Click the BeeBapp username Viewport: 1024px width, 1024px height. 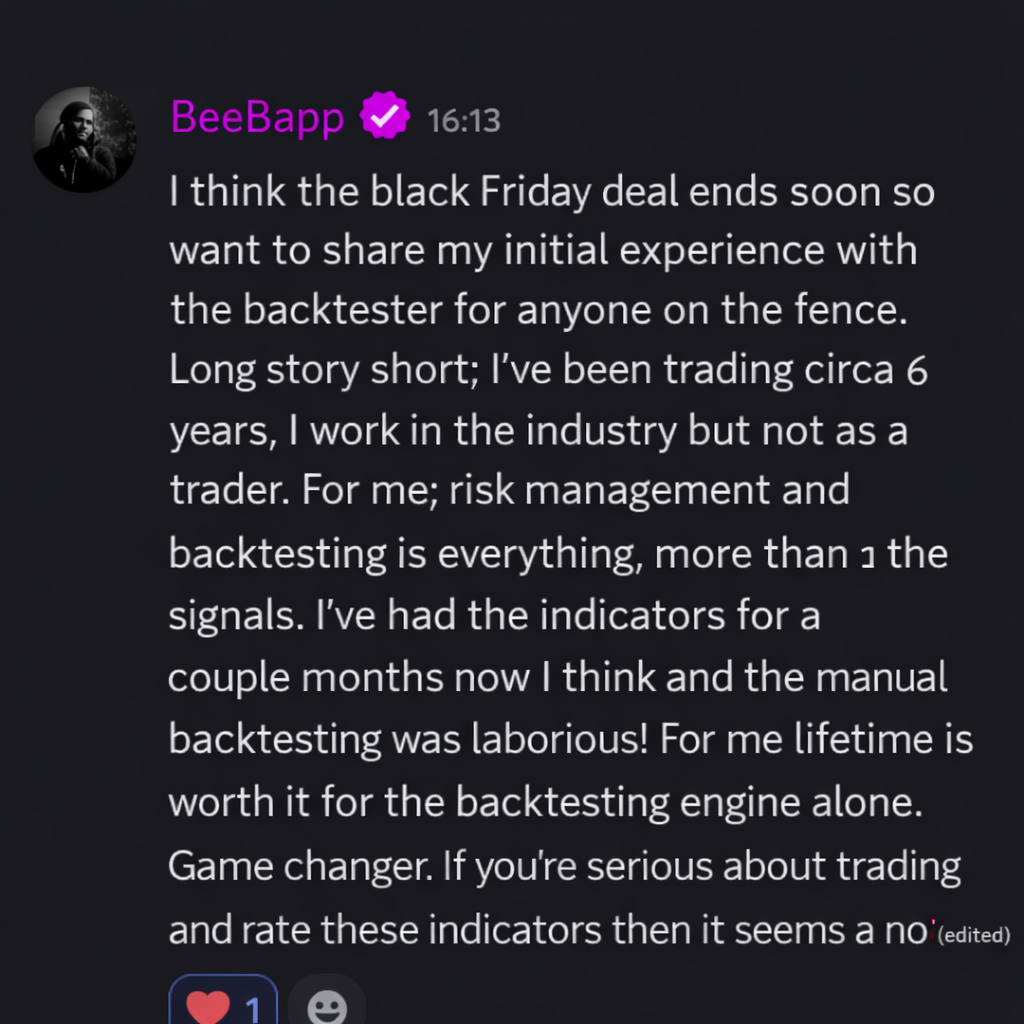[x=257, y=118]
